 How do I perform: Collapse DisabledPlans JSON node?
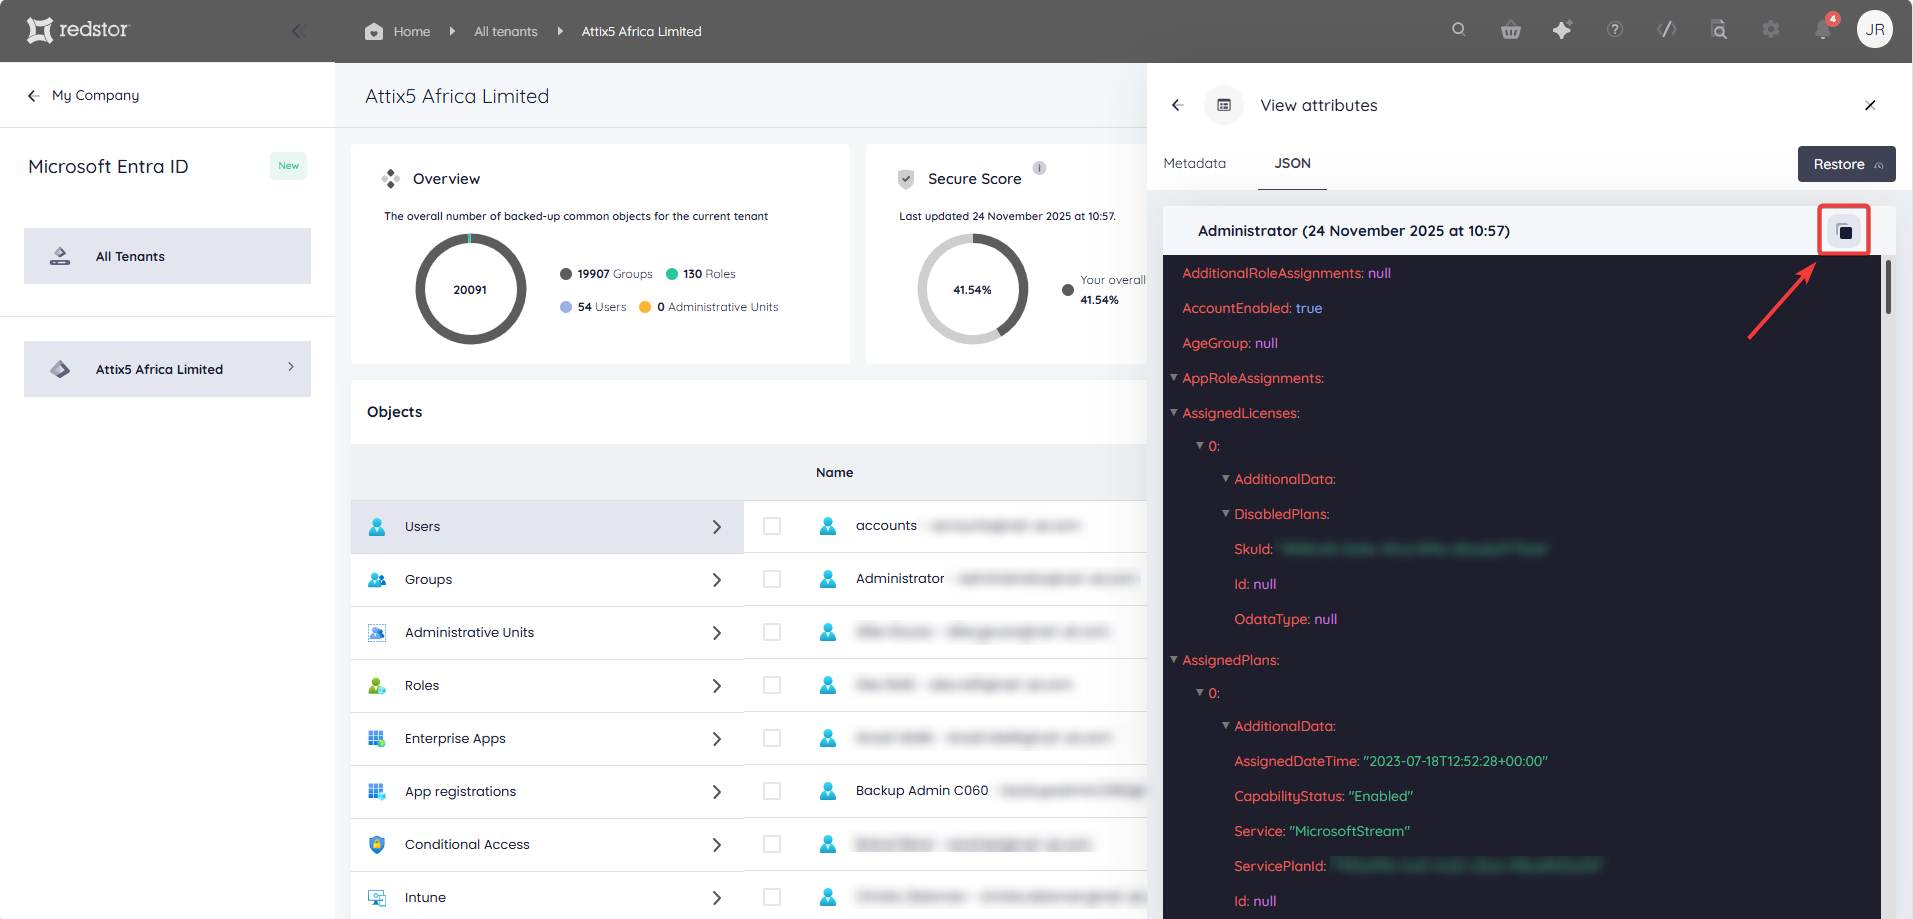(1226, 513)
